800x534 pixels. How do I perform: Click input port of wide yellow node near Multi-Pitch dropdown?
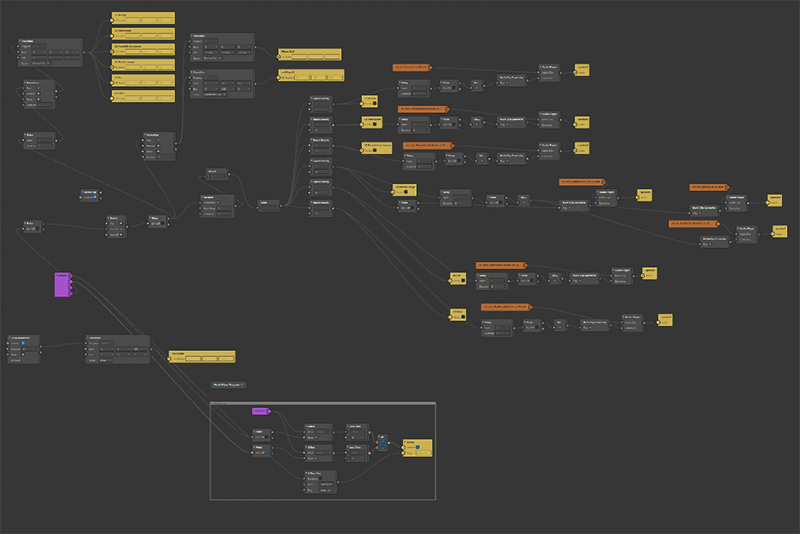[x=169, y=359]
